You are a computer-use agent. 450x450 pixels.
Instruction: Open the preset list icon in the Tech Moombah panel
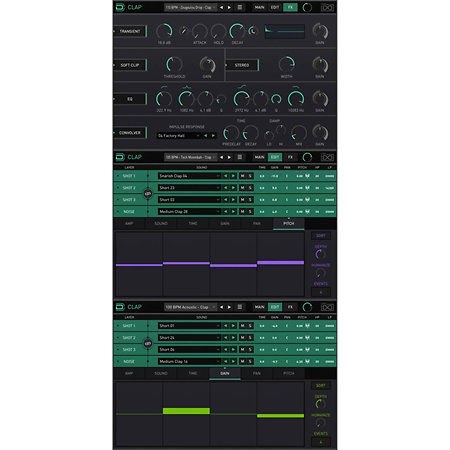point(240,157)
